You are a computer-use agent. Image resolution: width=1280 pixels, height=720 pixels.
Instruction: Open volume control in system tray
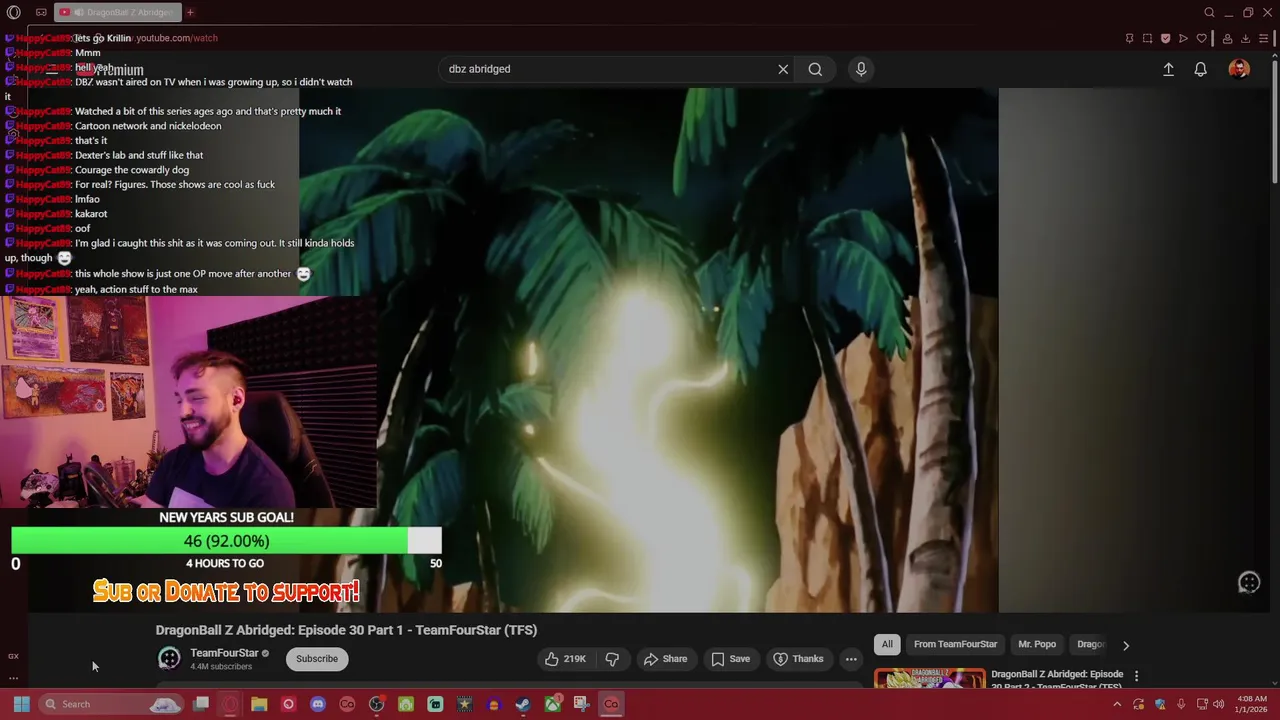pyautogui.click(x=1218, y=704)
